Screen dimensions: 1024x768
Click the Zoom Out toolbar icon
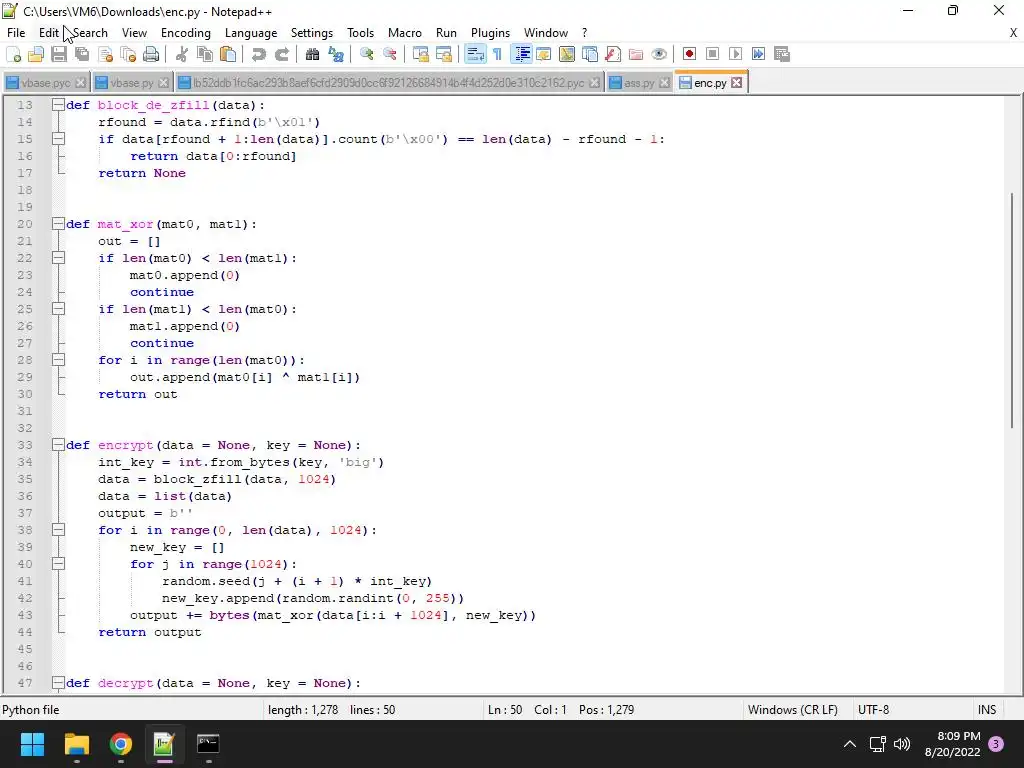tap(390, 54)
